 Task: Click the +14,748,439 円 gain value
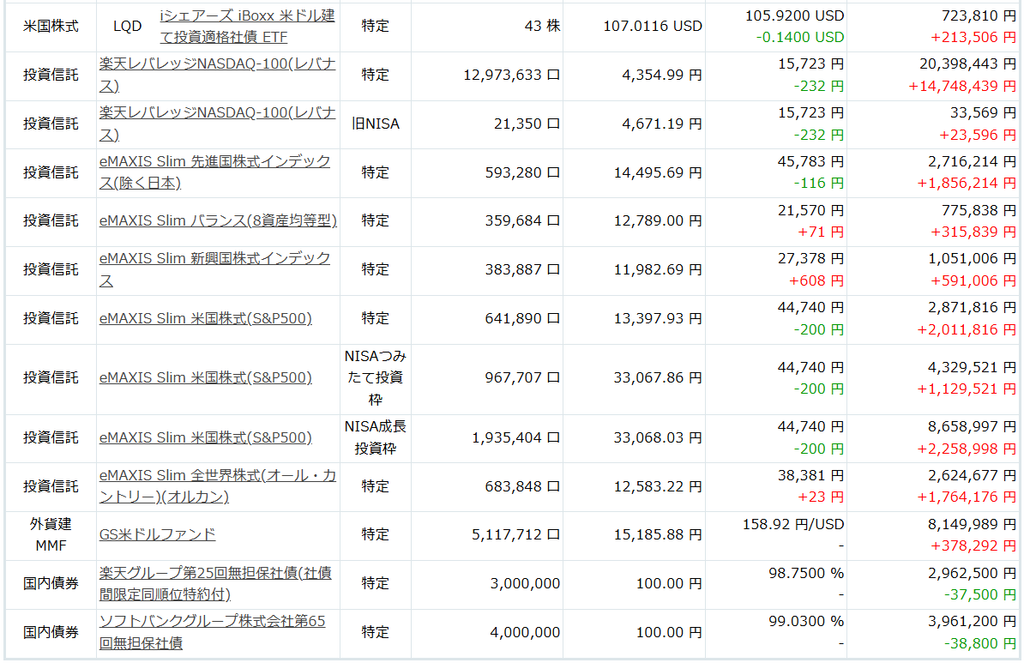click(963, 86)
